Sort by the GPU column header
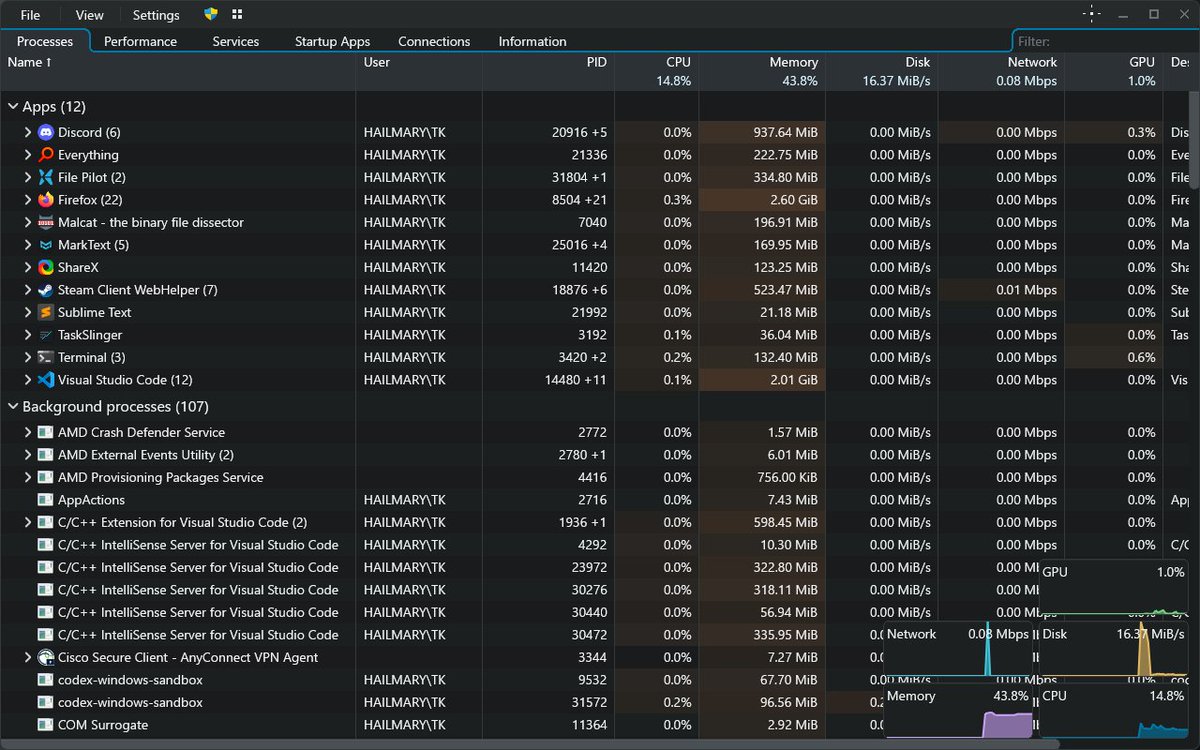The height and width of the screenshot is (750, 1200). click(x=1113, y=71)
